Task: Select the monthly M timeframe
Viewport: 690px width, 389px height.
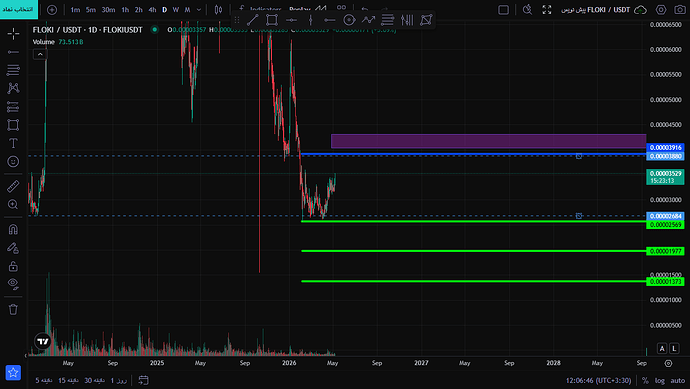Action: click(x=187, y=10)
